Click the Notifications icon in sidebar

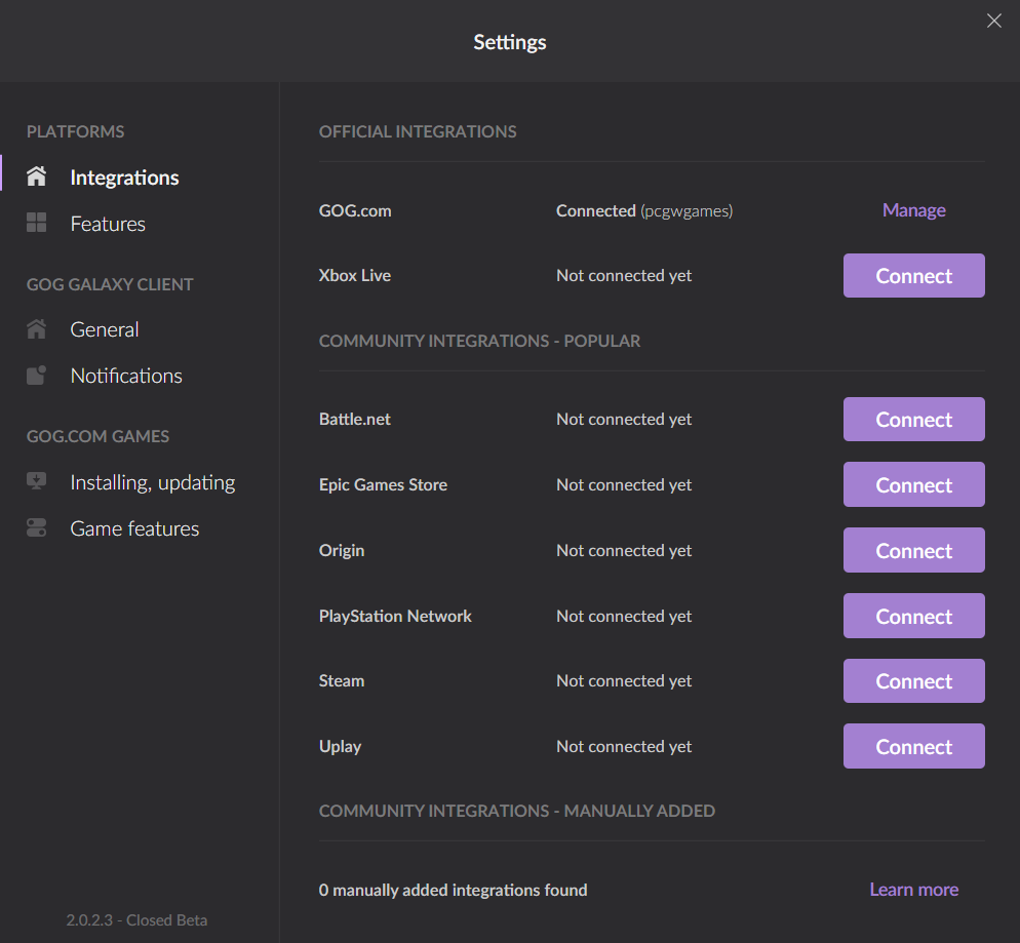(37, 376)
